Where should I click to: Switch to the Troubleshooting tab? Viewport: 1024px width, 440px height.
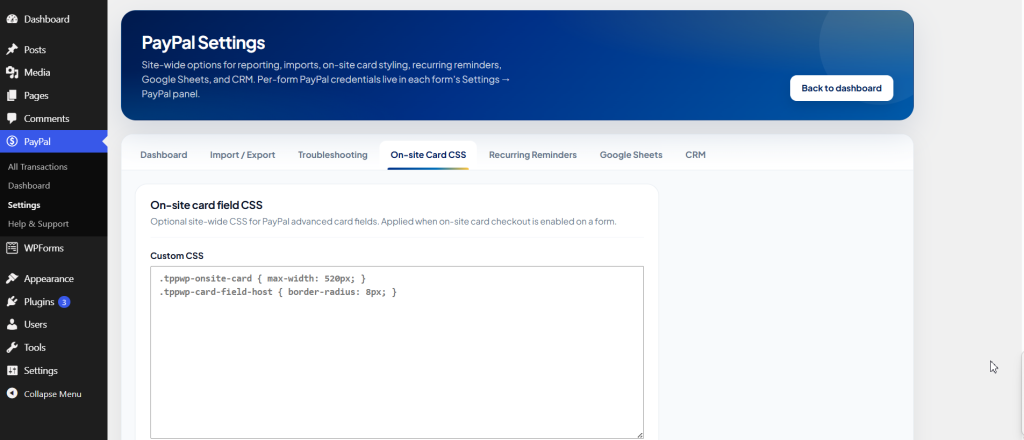[332, 155]
